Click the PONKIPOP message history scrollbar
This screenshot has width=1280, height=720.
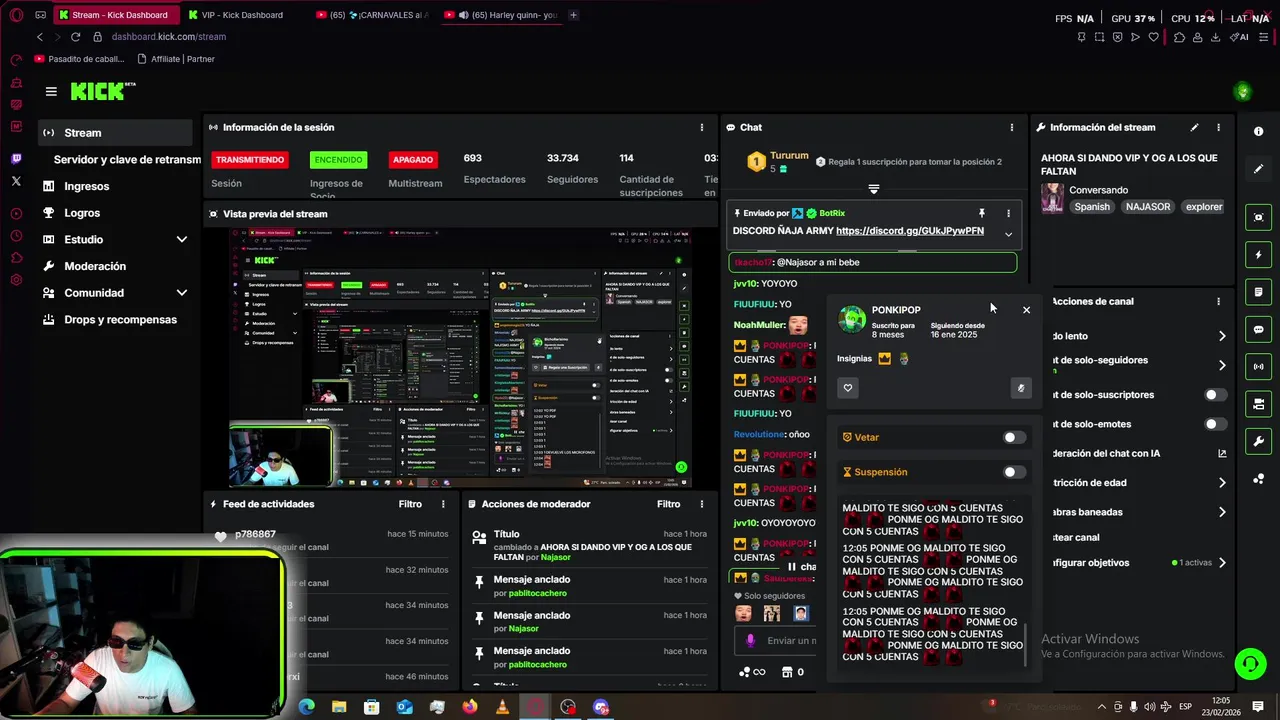coord(1026,645)
